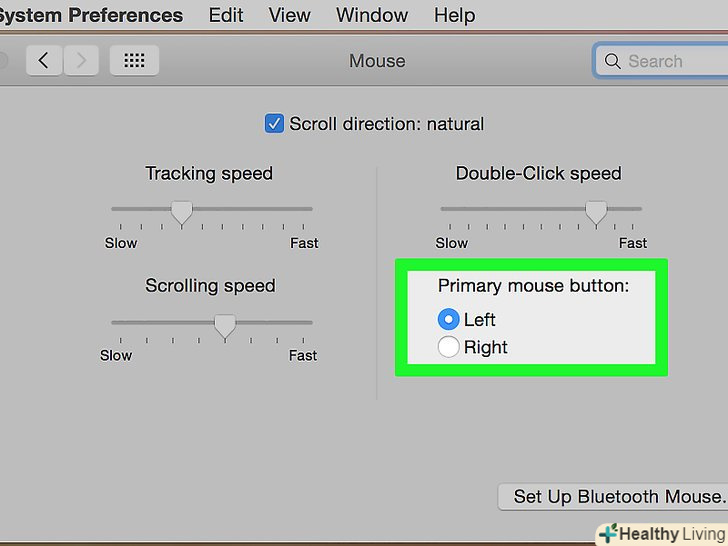Click the back navigation arrow

pos(43,61)
